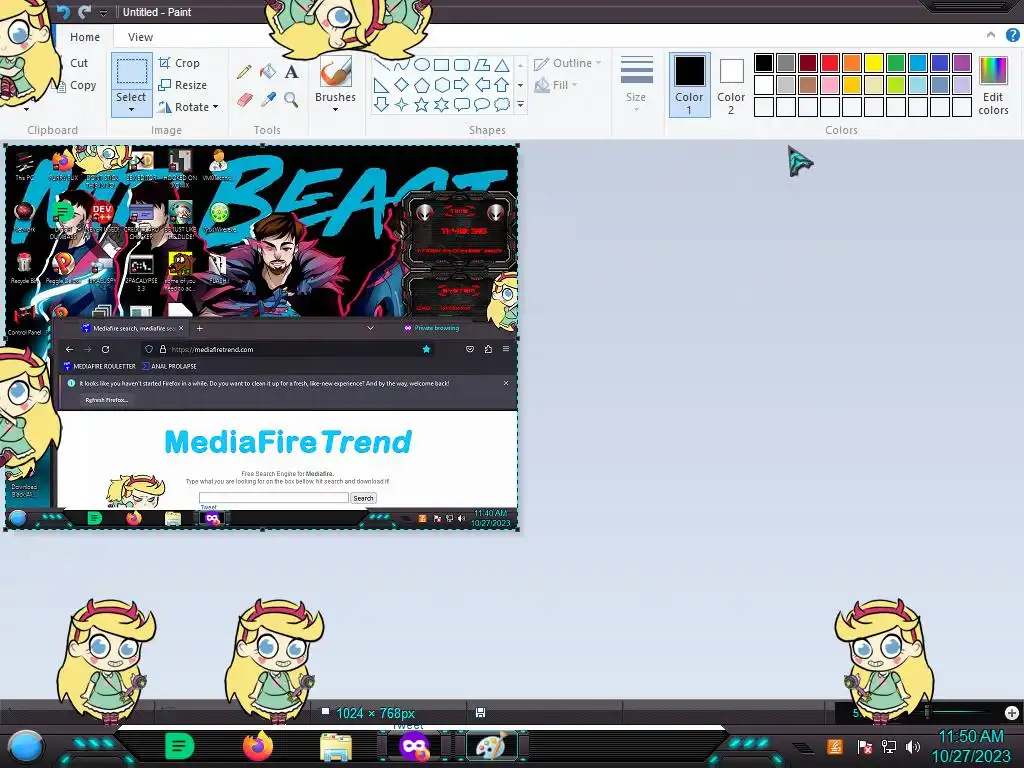Collapse the ribbon with the chevron
This screenshot has width=1024, height=768.
coord(991,35)
